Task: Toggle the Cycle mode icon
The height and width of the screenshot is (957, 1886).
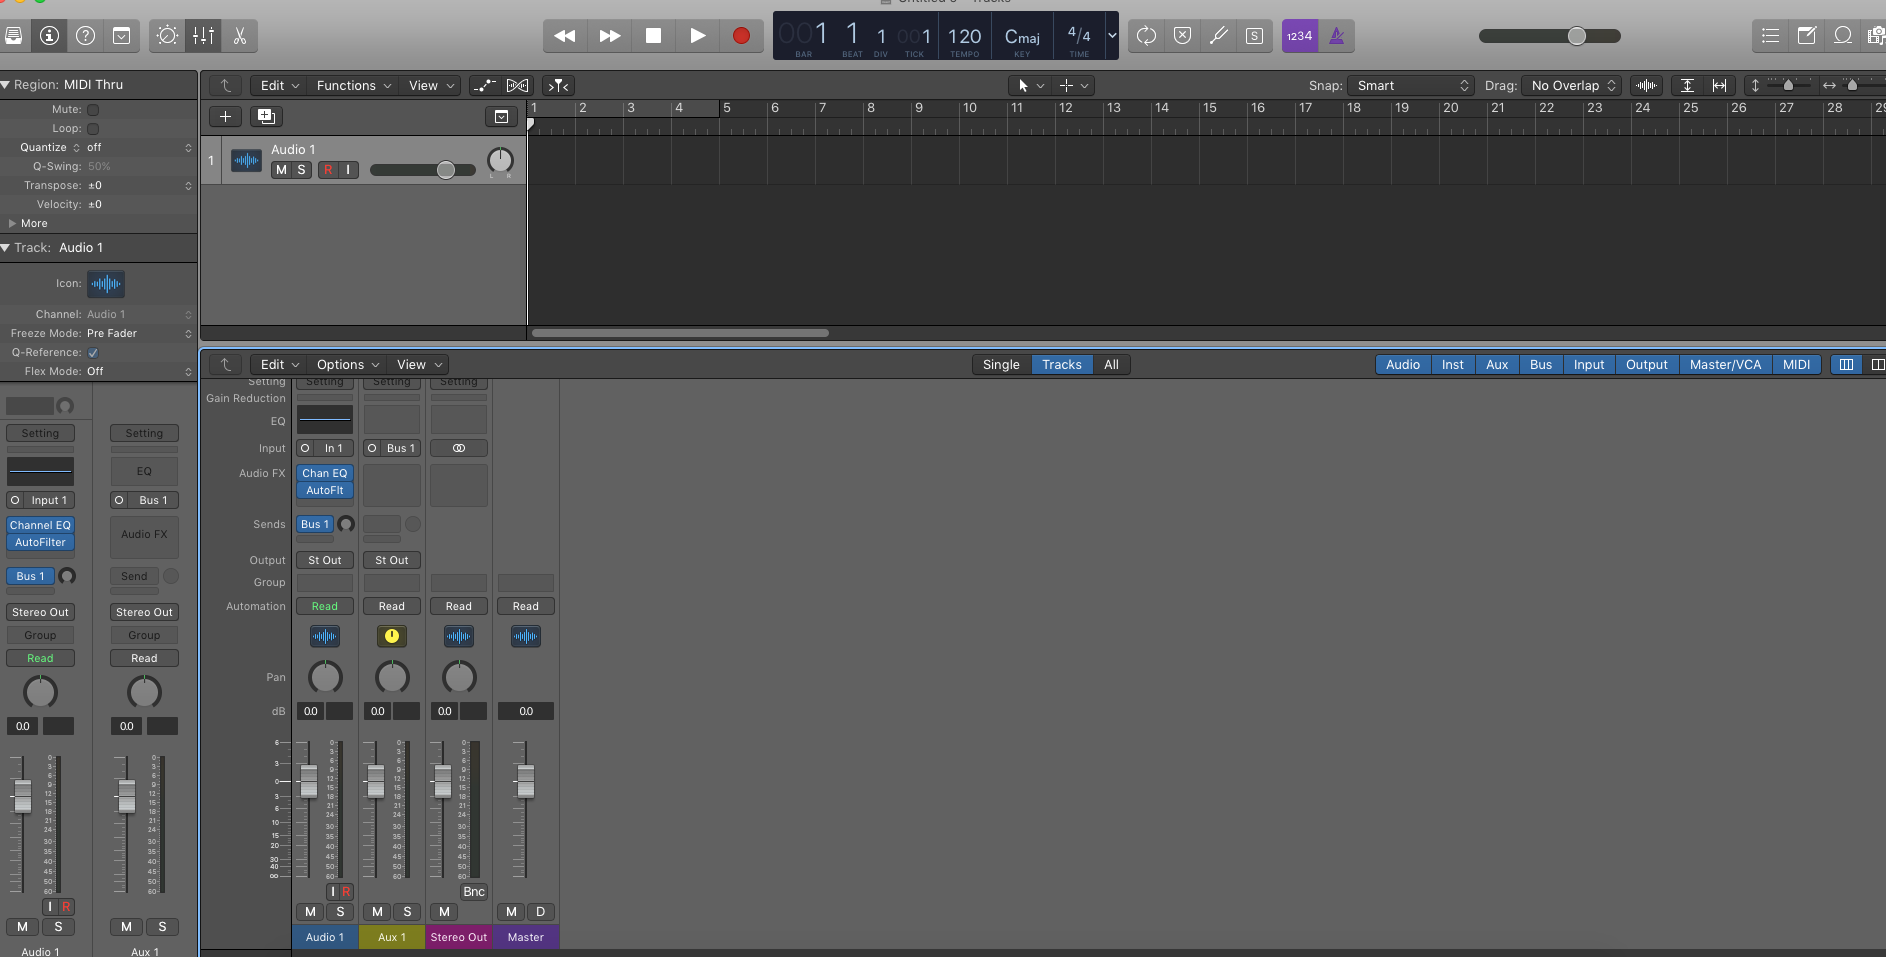Action: [x=1147, y=35]
